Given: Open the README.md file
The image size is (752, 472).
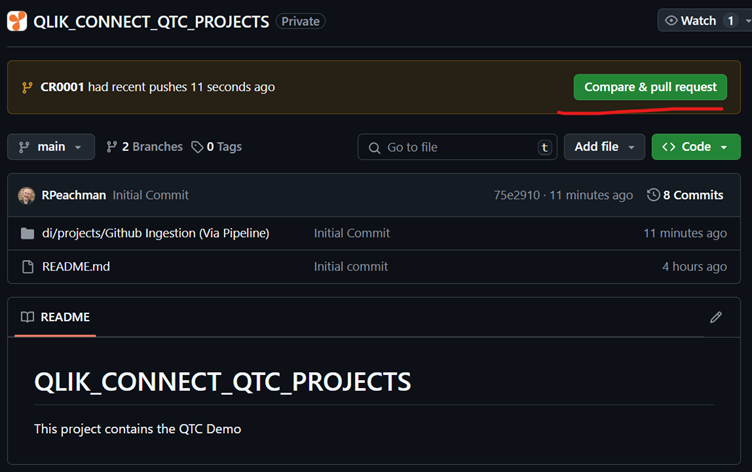Looking at the screenshot, I should click(76, 267).
